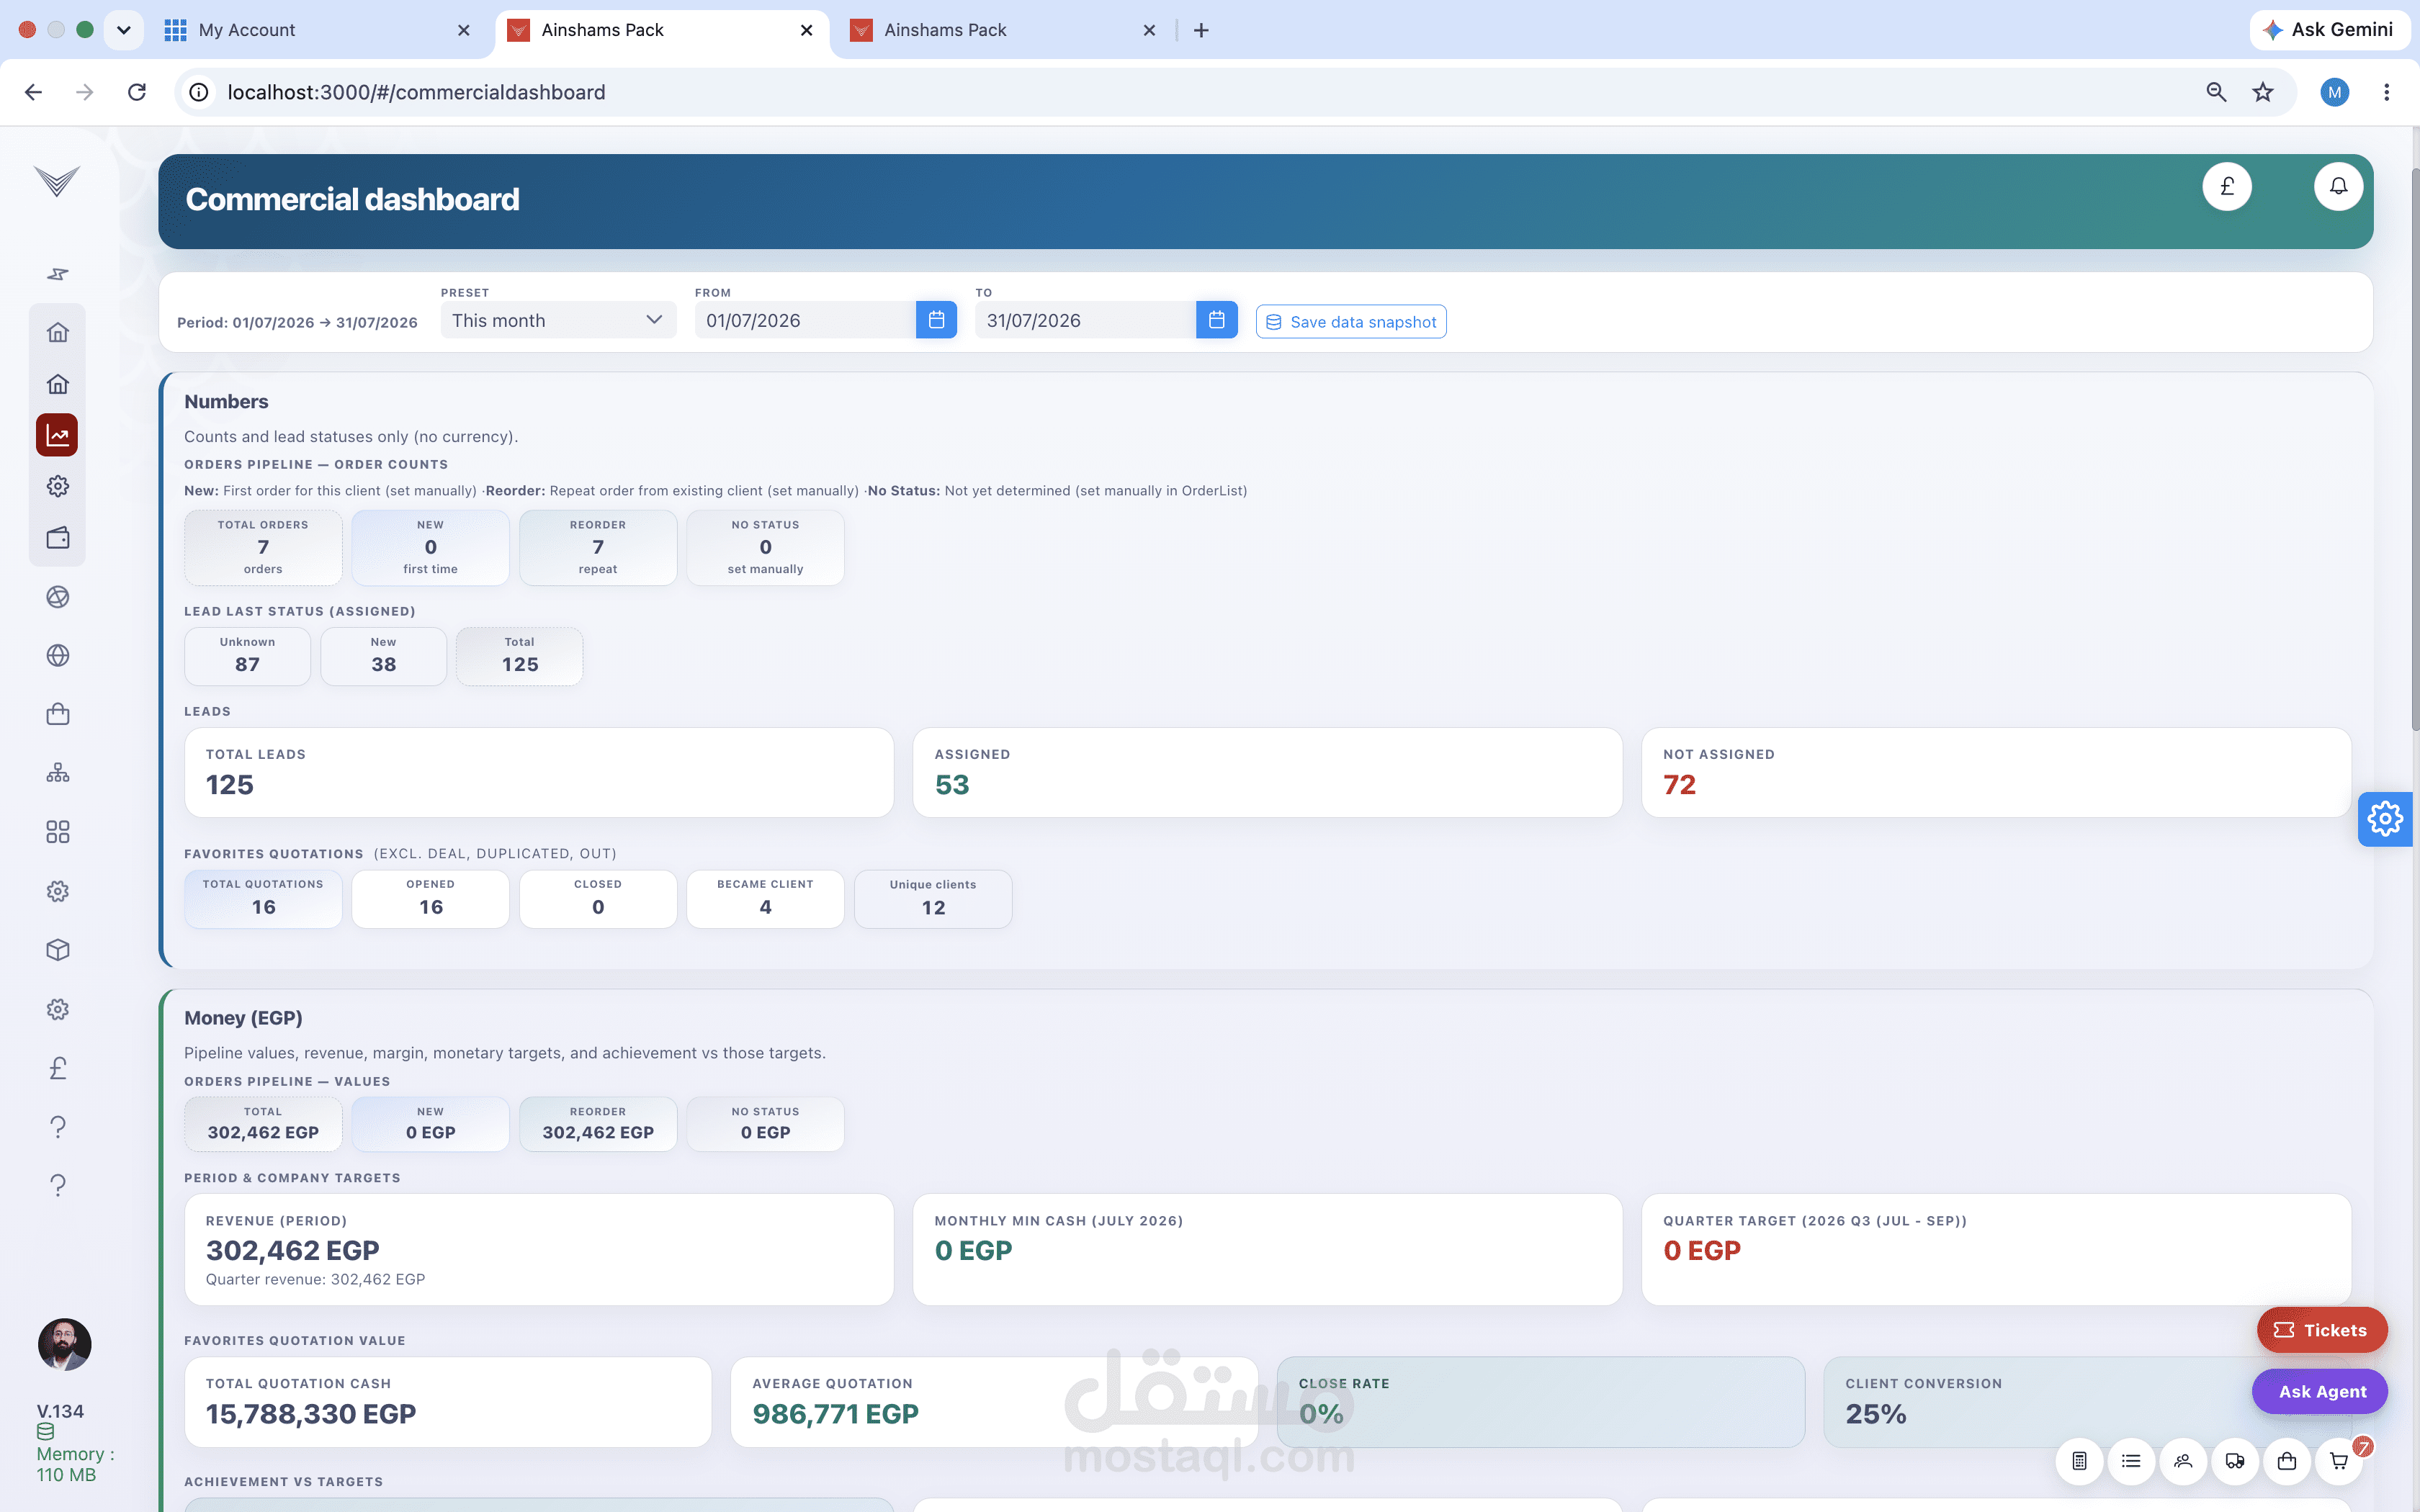Image resolution: width=2420 pixels, height=1512 pixels.
Task: Click Save data snapshot button
Action: coord(1351,322)
